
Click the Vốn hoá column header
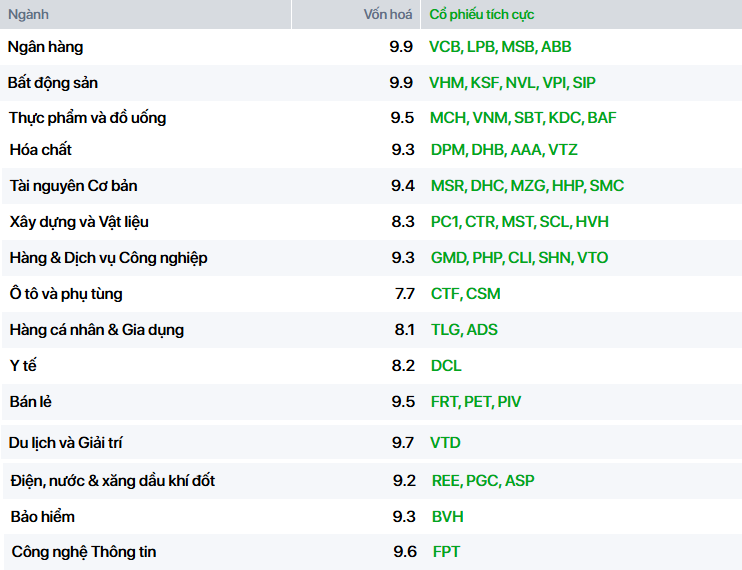coord(388,15)
